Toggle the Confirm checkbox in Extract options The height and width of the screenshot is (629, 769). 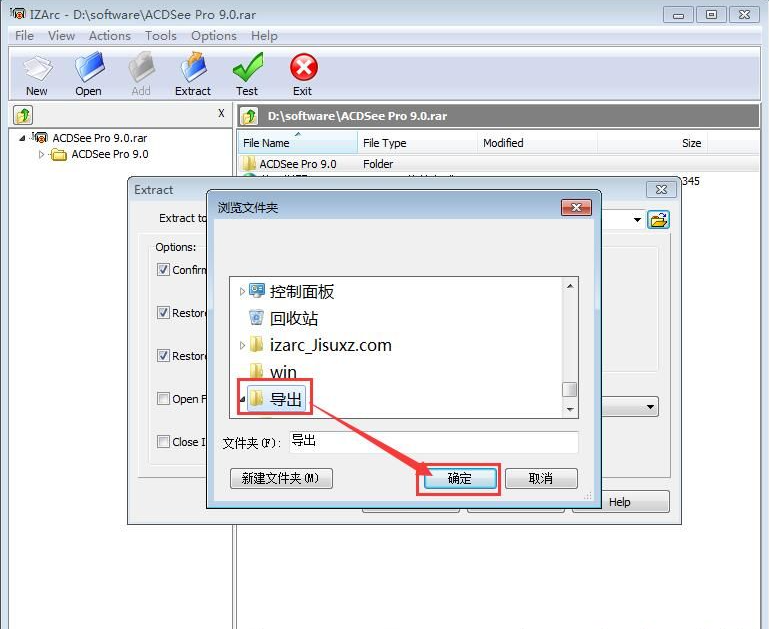point(163,269)
